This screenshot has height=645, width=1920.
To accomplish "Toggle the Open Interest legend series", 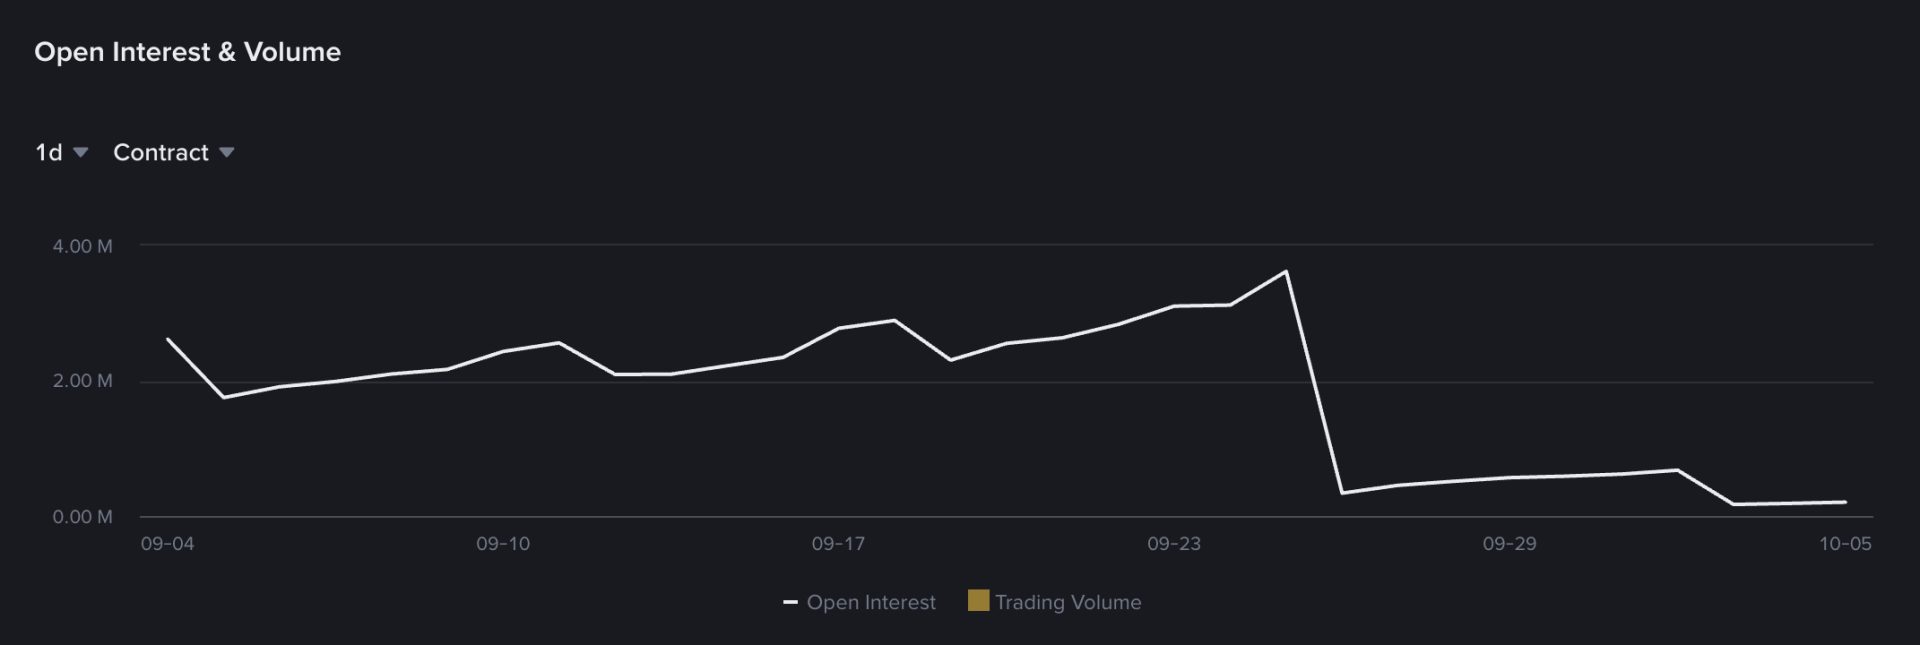I will click(x=859, y=602).
